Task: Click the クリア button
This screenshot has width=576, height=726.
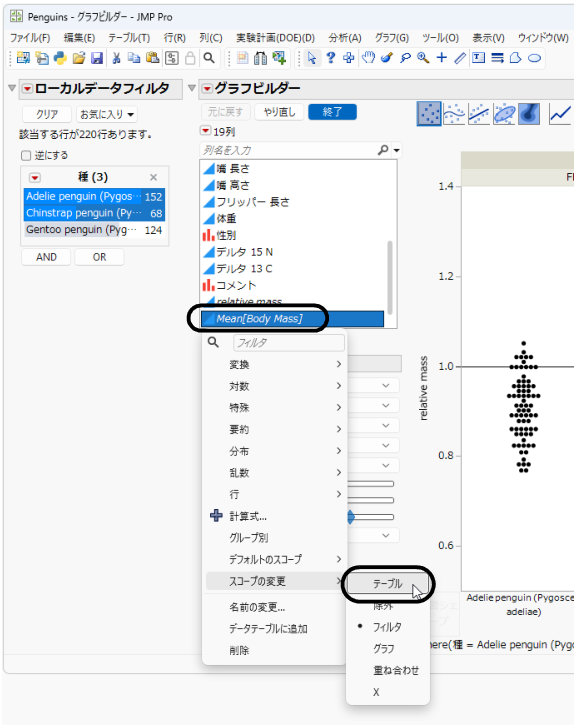Action: click(x=47, y=114)
